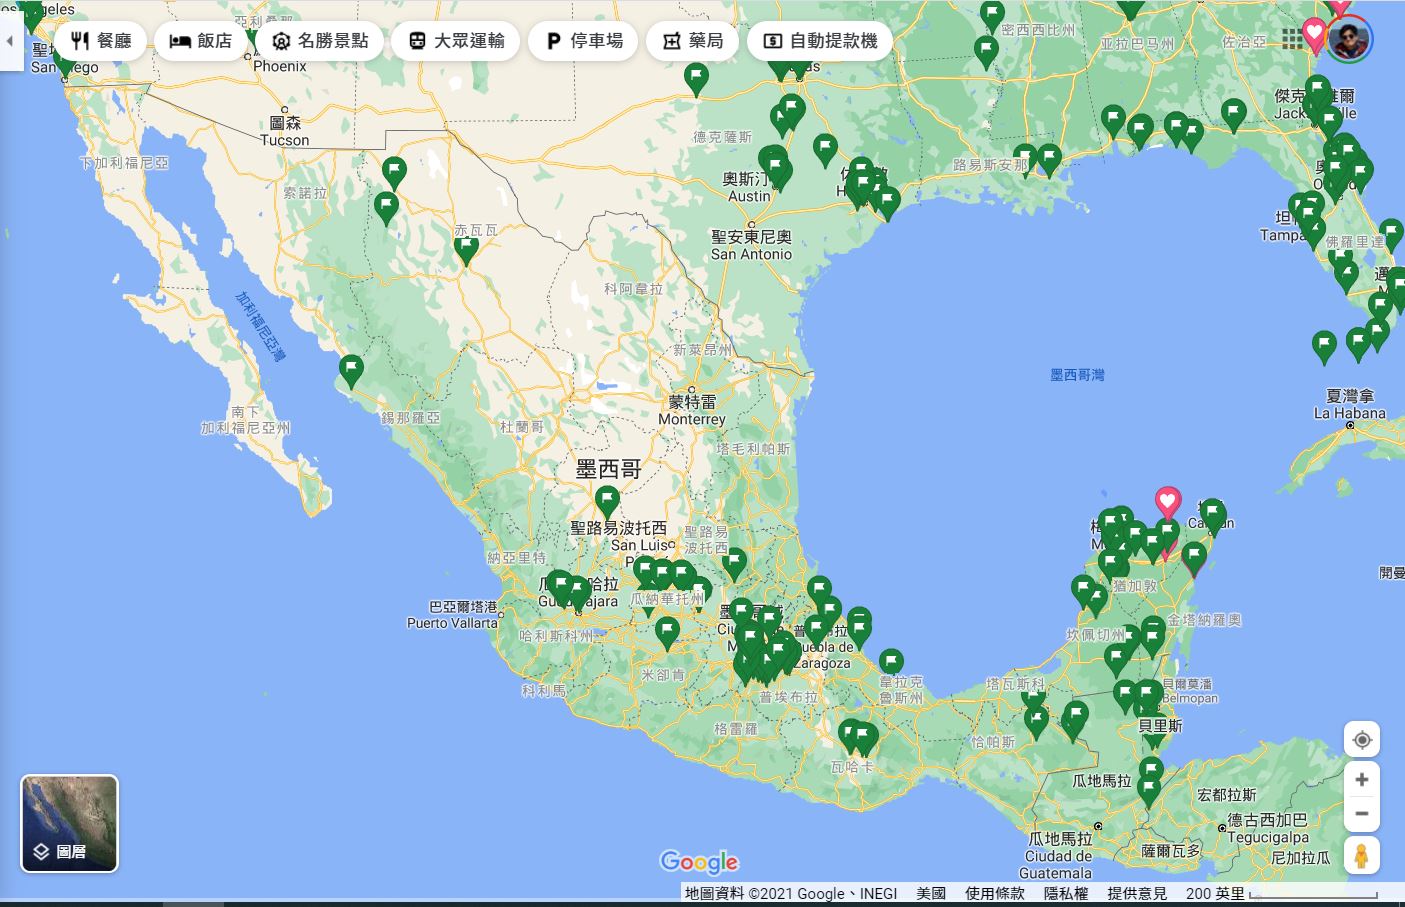Switch to satellite via 圖層 thumbnail
The height and width of the screenshot is (907, 1405).
pyautogui.click(x=70, y=823)
